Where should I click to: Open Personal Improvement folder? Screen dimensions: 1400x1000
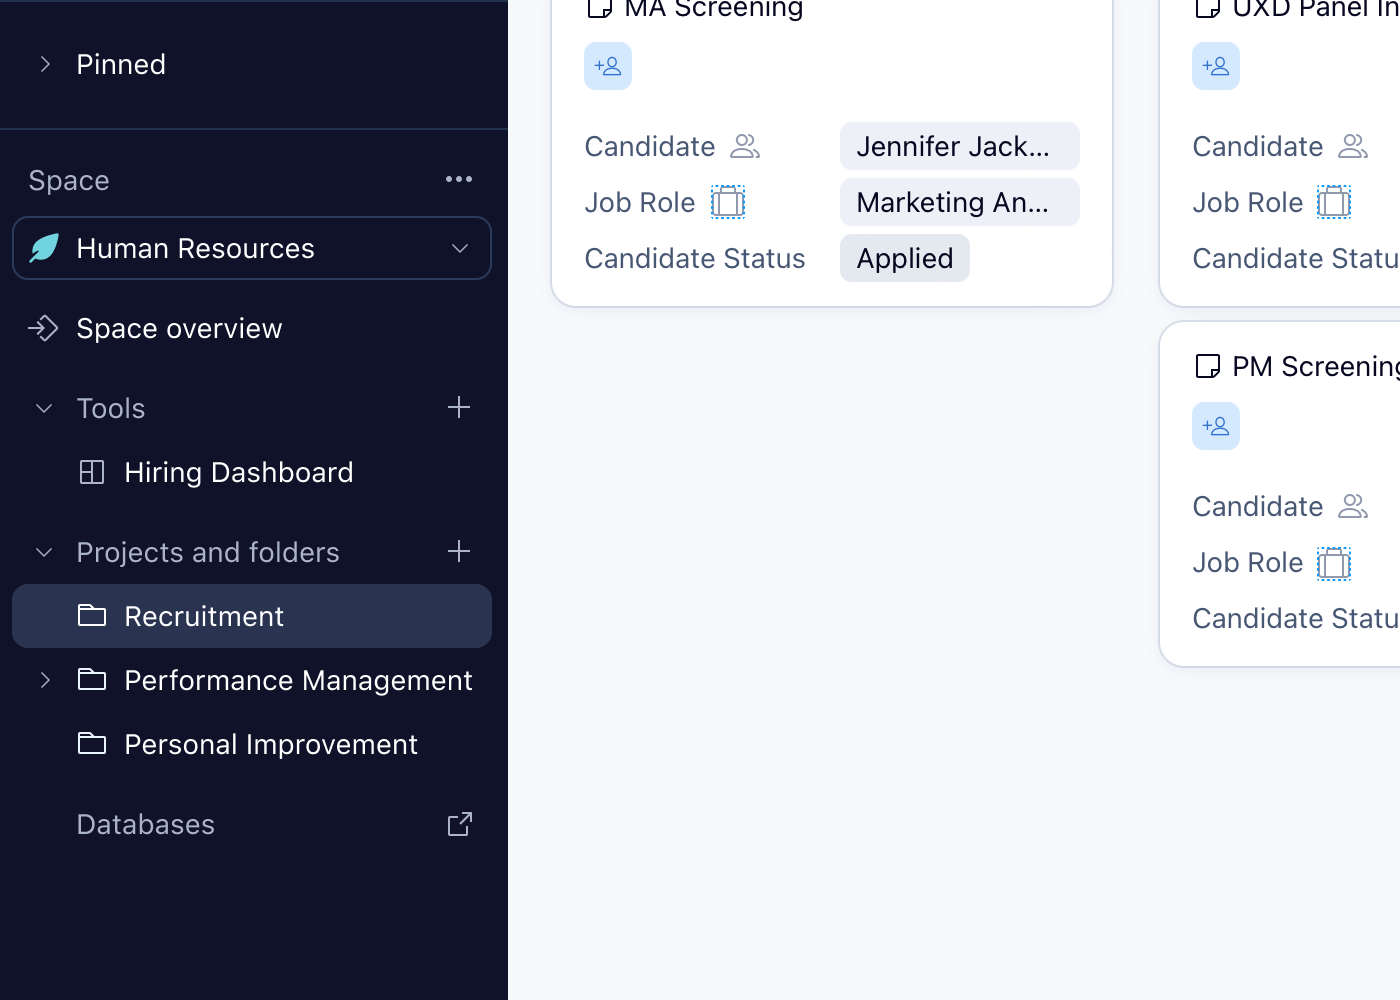pyautogui.click(x=270, y=744)
